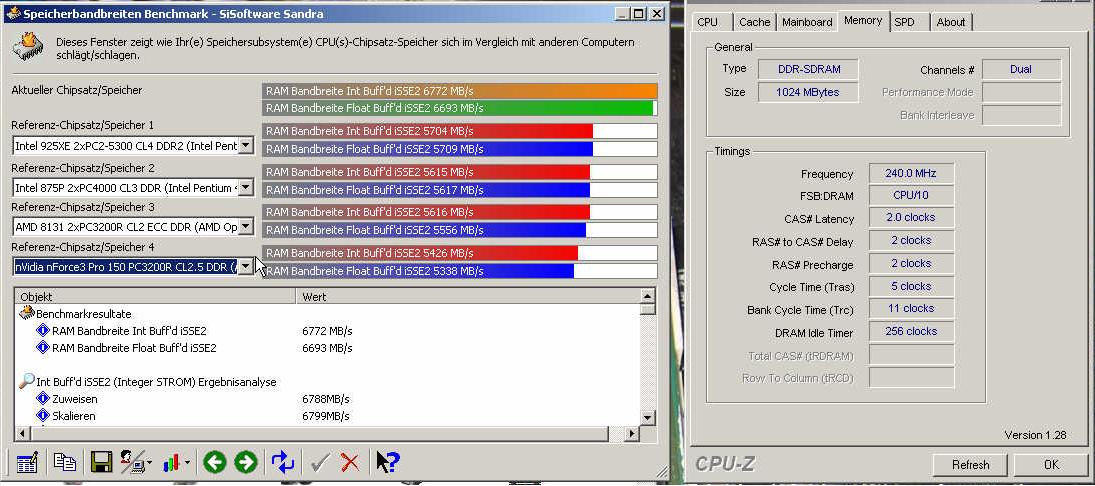The height and width of the screenshot is (486, 1095).
Task: Select the 6693 MB/s value in Wert column
Action: (x=327, y=348)
